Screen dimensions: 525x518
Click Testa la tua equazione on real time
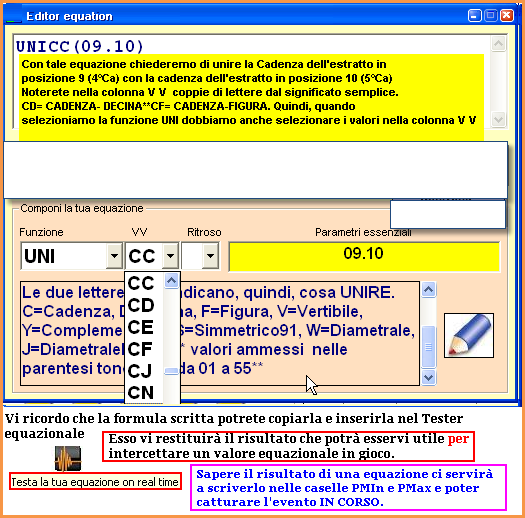point(95,482)
